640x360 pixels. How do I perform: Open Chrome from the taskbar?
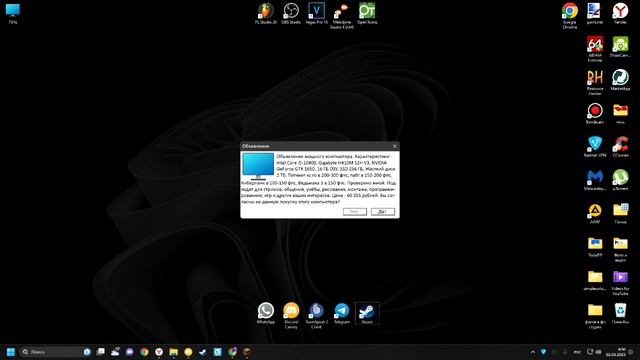point(144,352)
